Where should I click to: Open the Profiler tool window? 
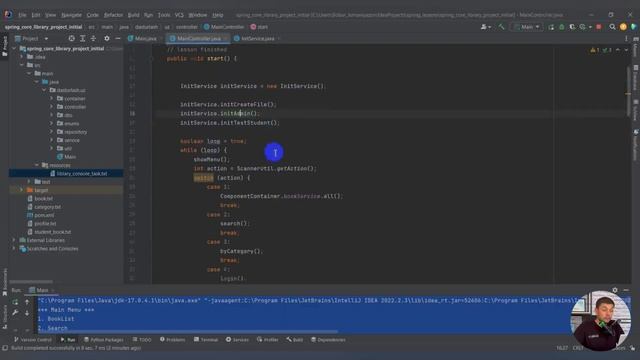[x=267, y=340]
